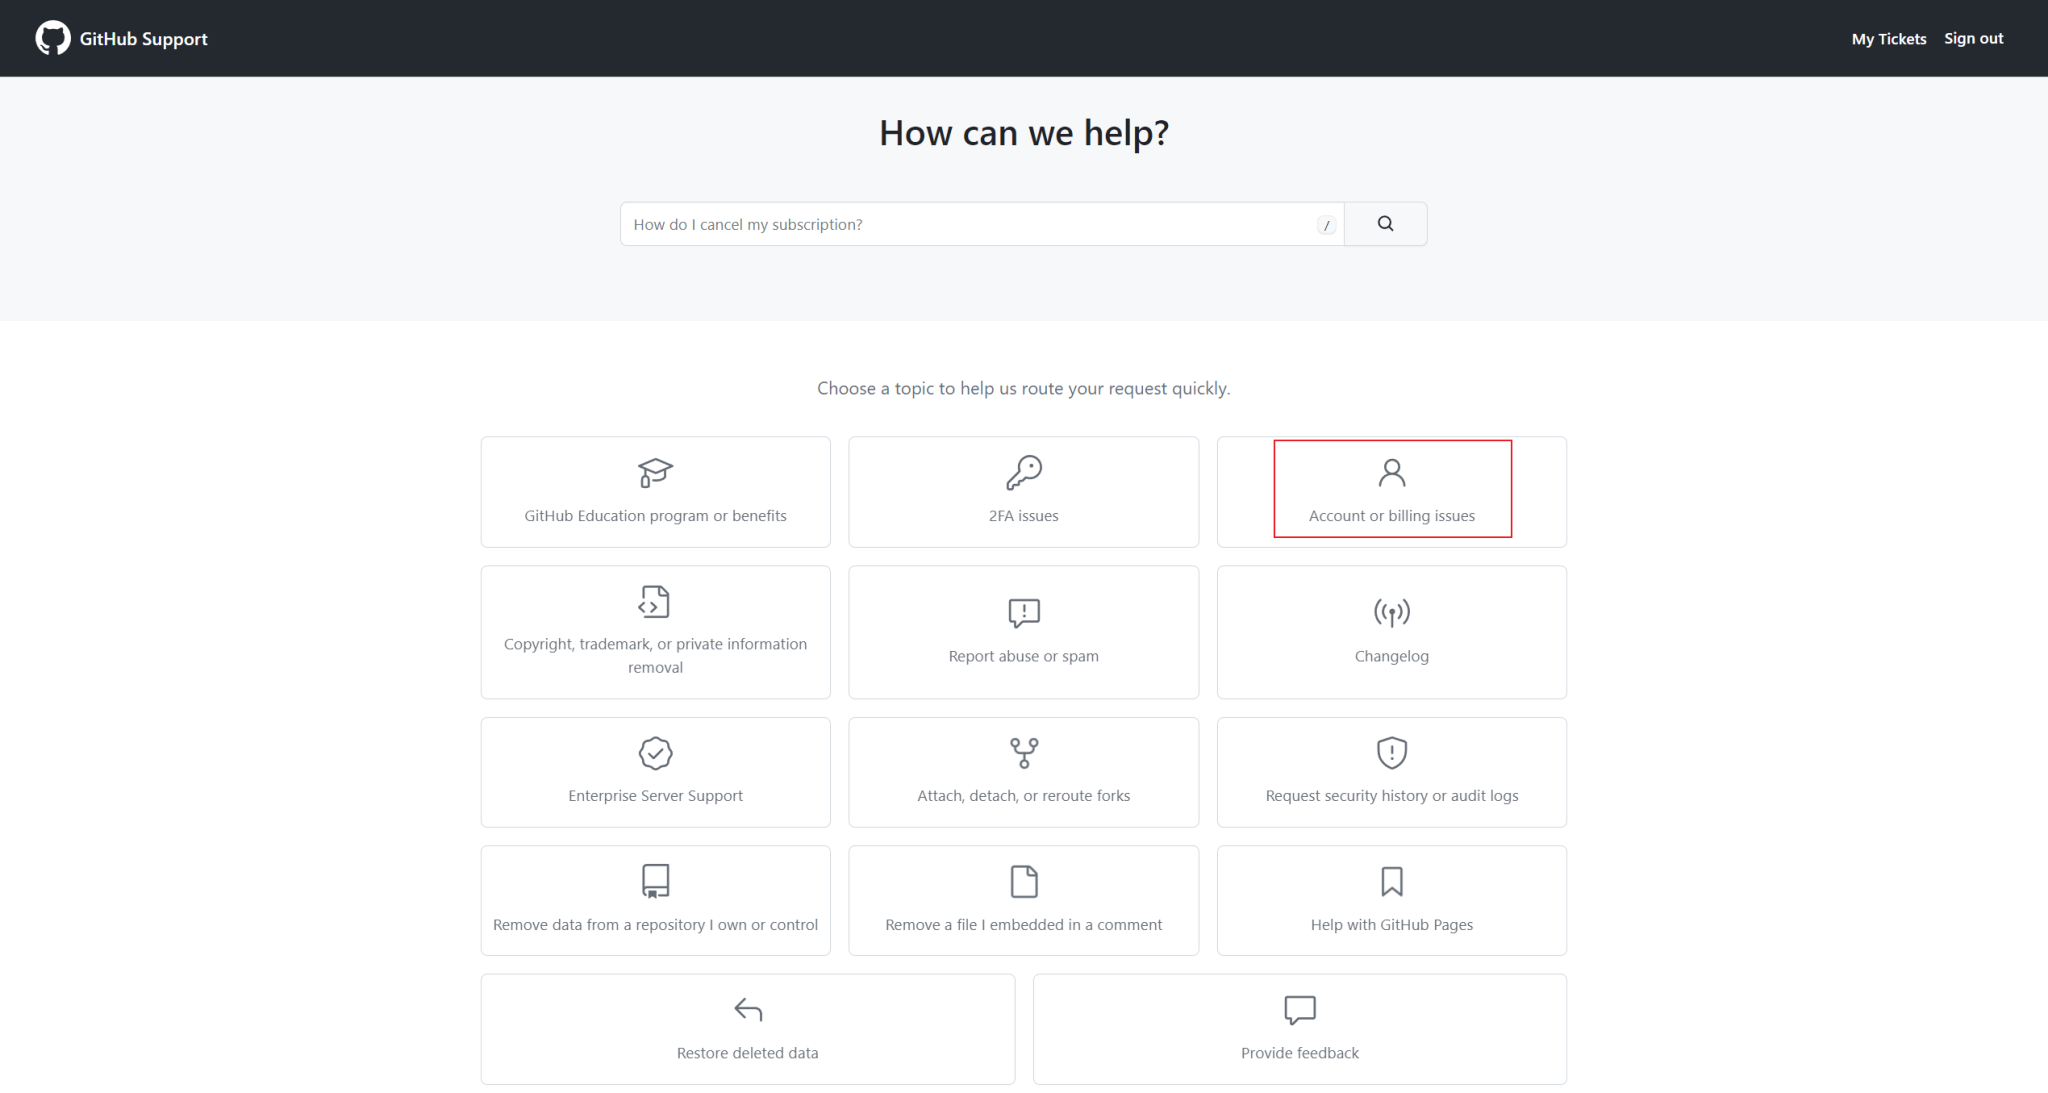Image resolution: width=2048 pixels, height=1093 pixels.
Task: Choose the Enterprise Server Support topic
Action: point(654,771)
